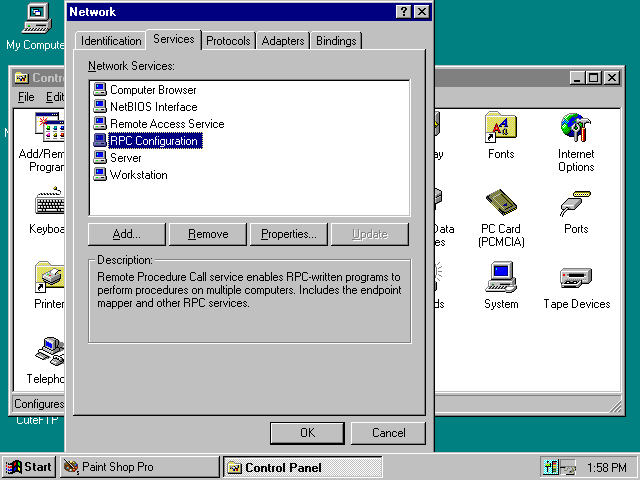
Task: Minimize the Control Panel window
Action: click(x=578, y=78)
